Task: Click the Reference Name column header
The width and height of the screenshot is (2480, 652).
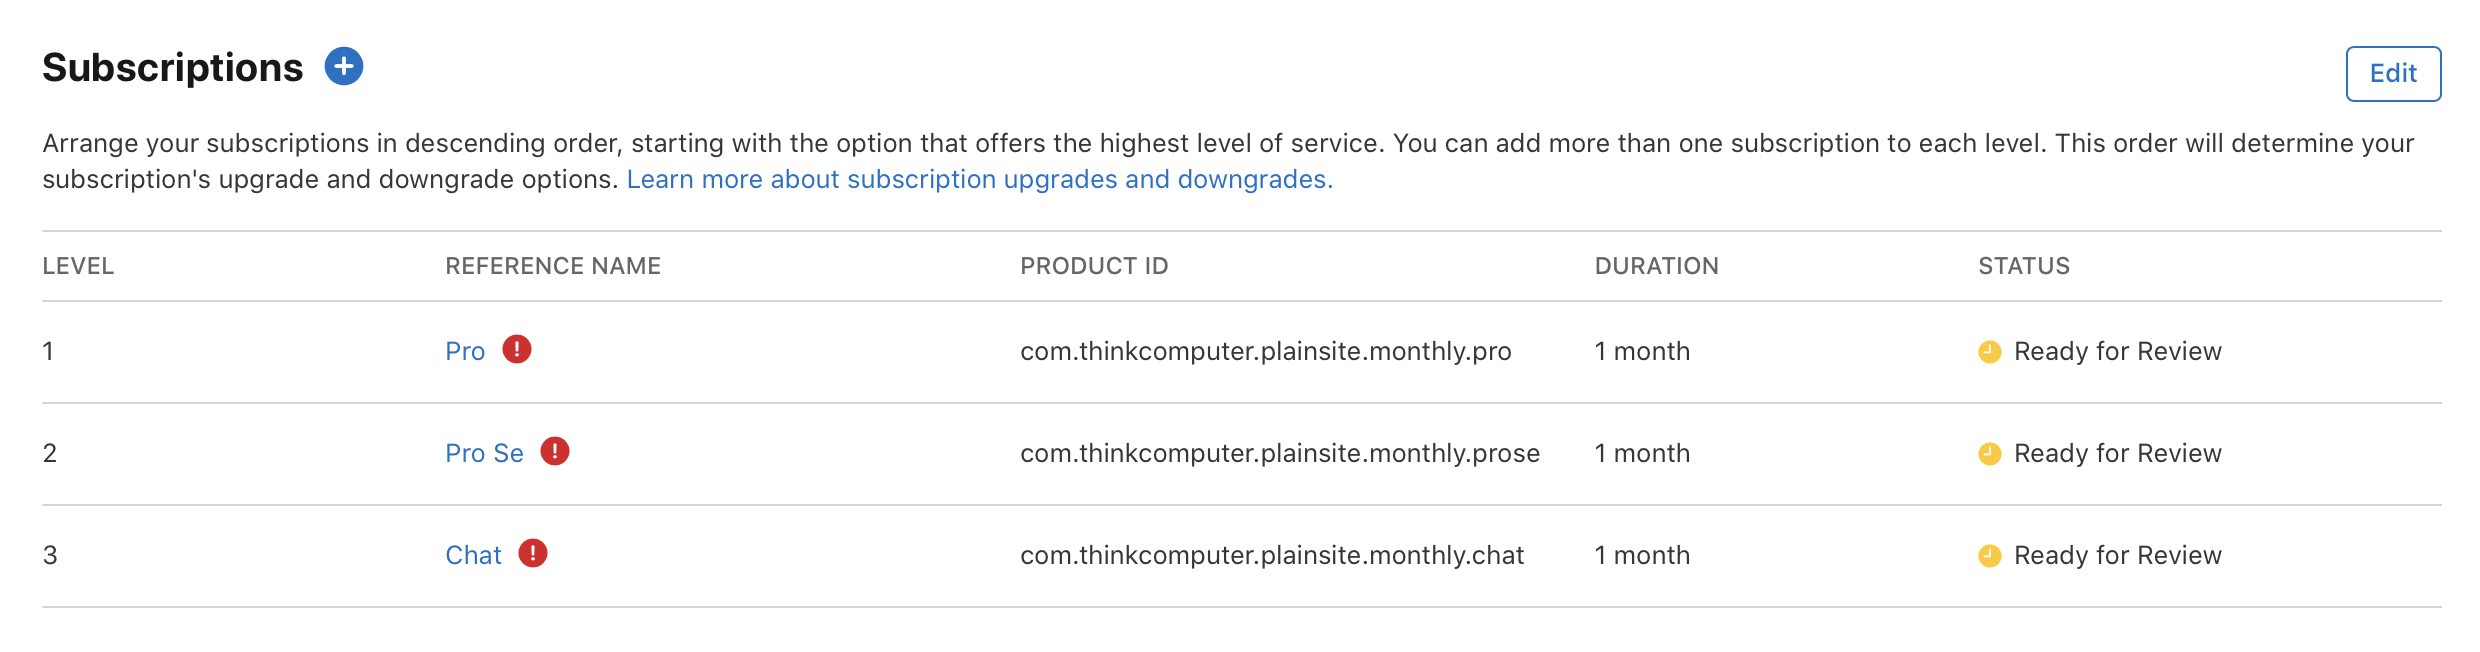Action: click(553, 266)
